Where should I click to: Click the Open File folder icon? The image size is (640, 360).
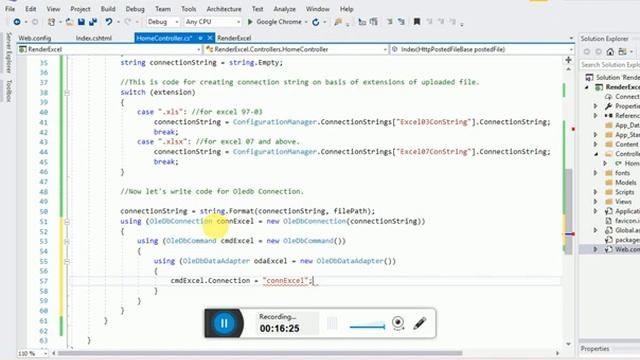pos(69,22)
